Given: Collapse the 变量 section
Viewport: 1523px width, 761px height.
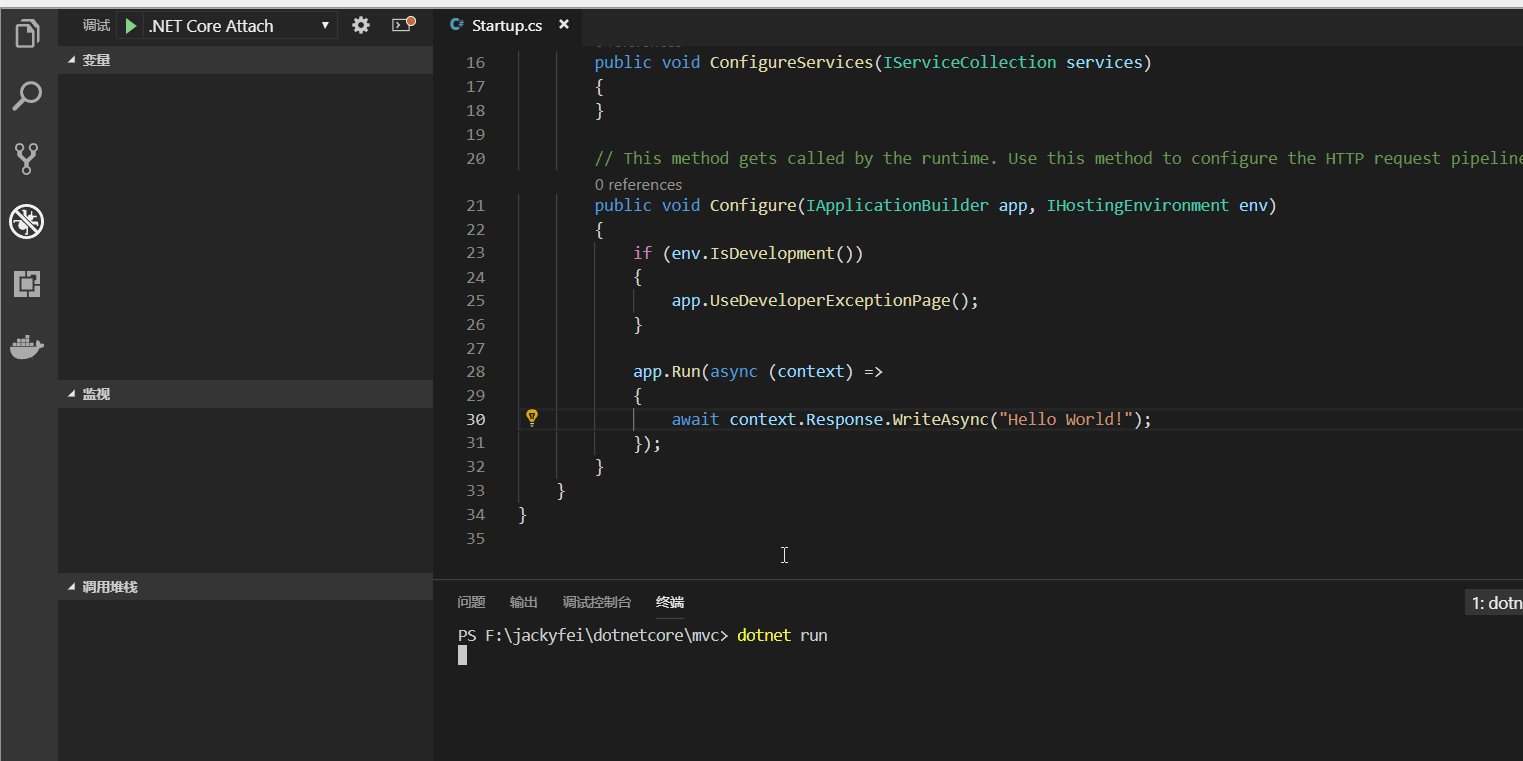Looking at the screenshot, I should coord(88,60).
